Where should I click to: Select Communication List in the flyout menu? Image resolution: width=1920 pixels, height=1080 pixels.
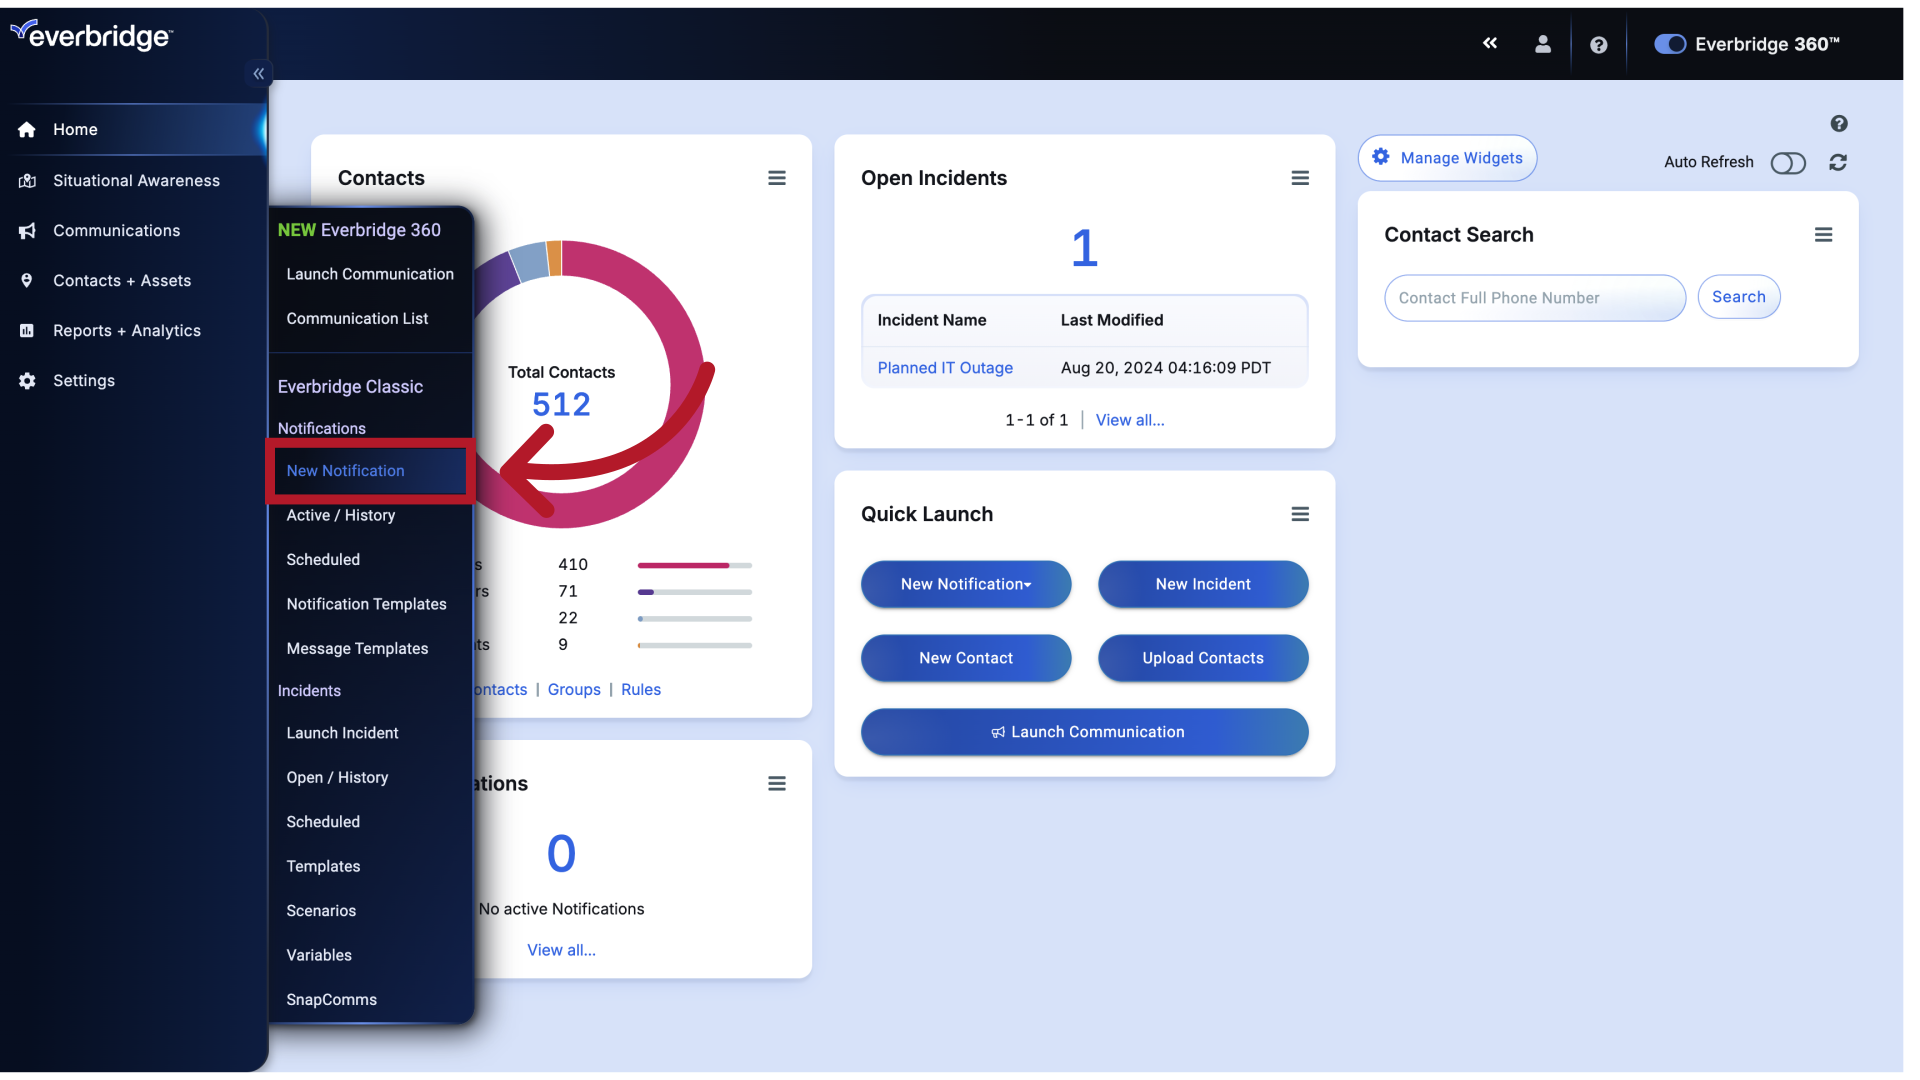coord(357,319)
